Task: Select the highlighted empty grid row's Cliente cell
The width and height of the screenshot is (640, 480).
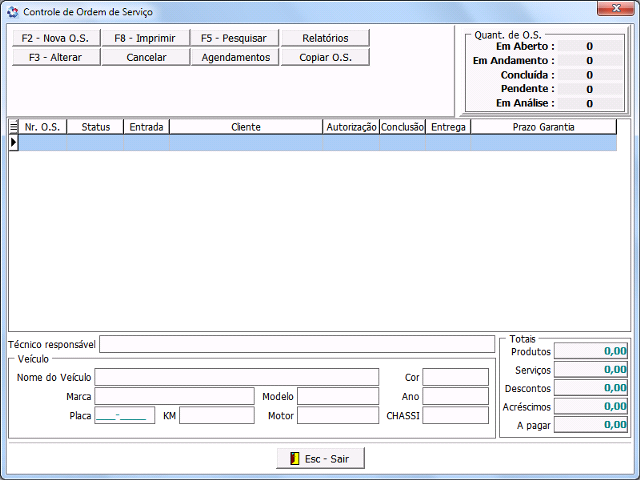Action: tap(246, 143)
